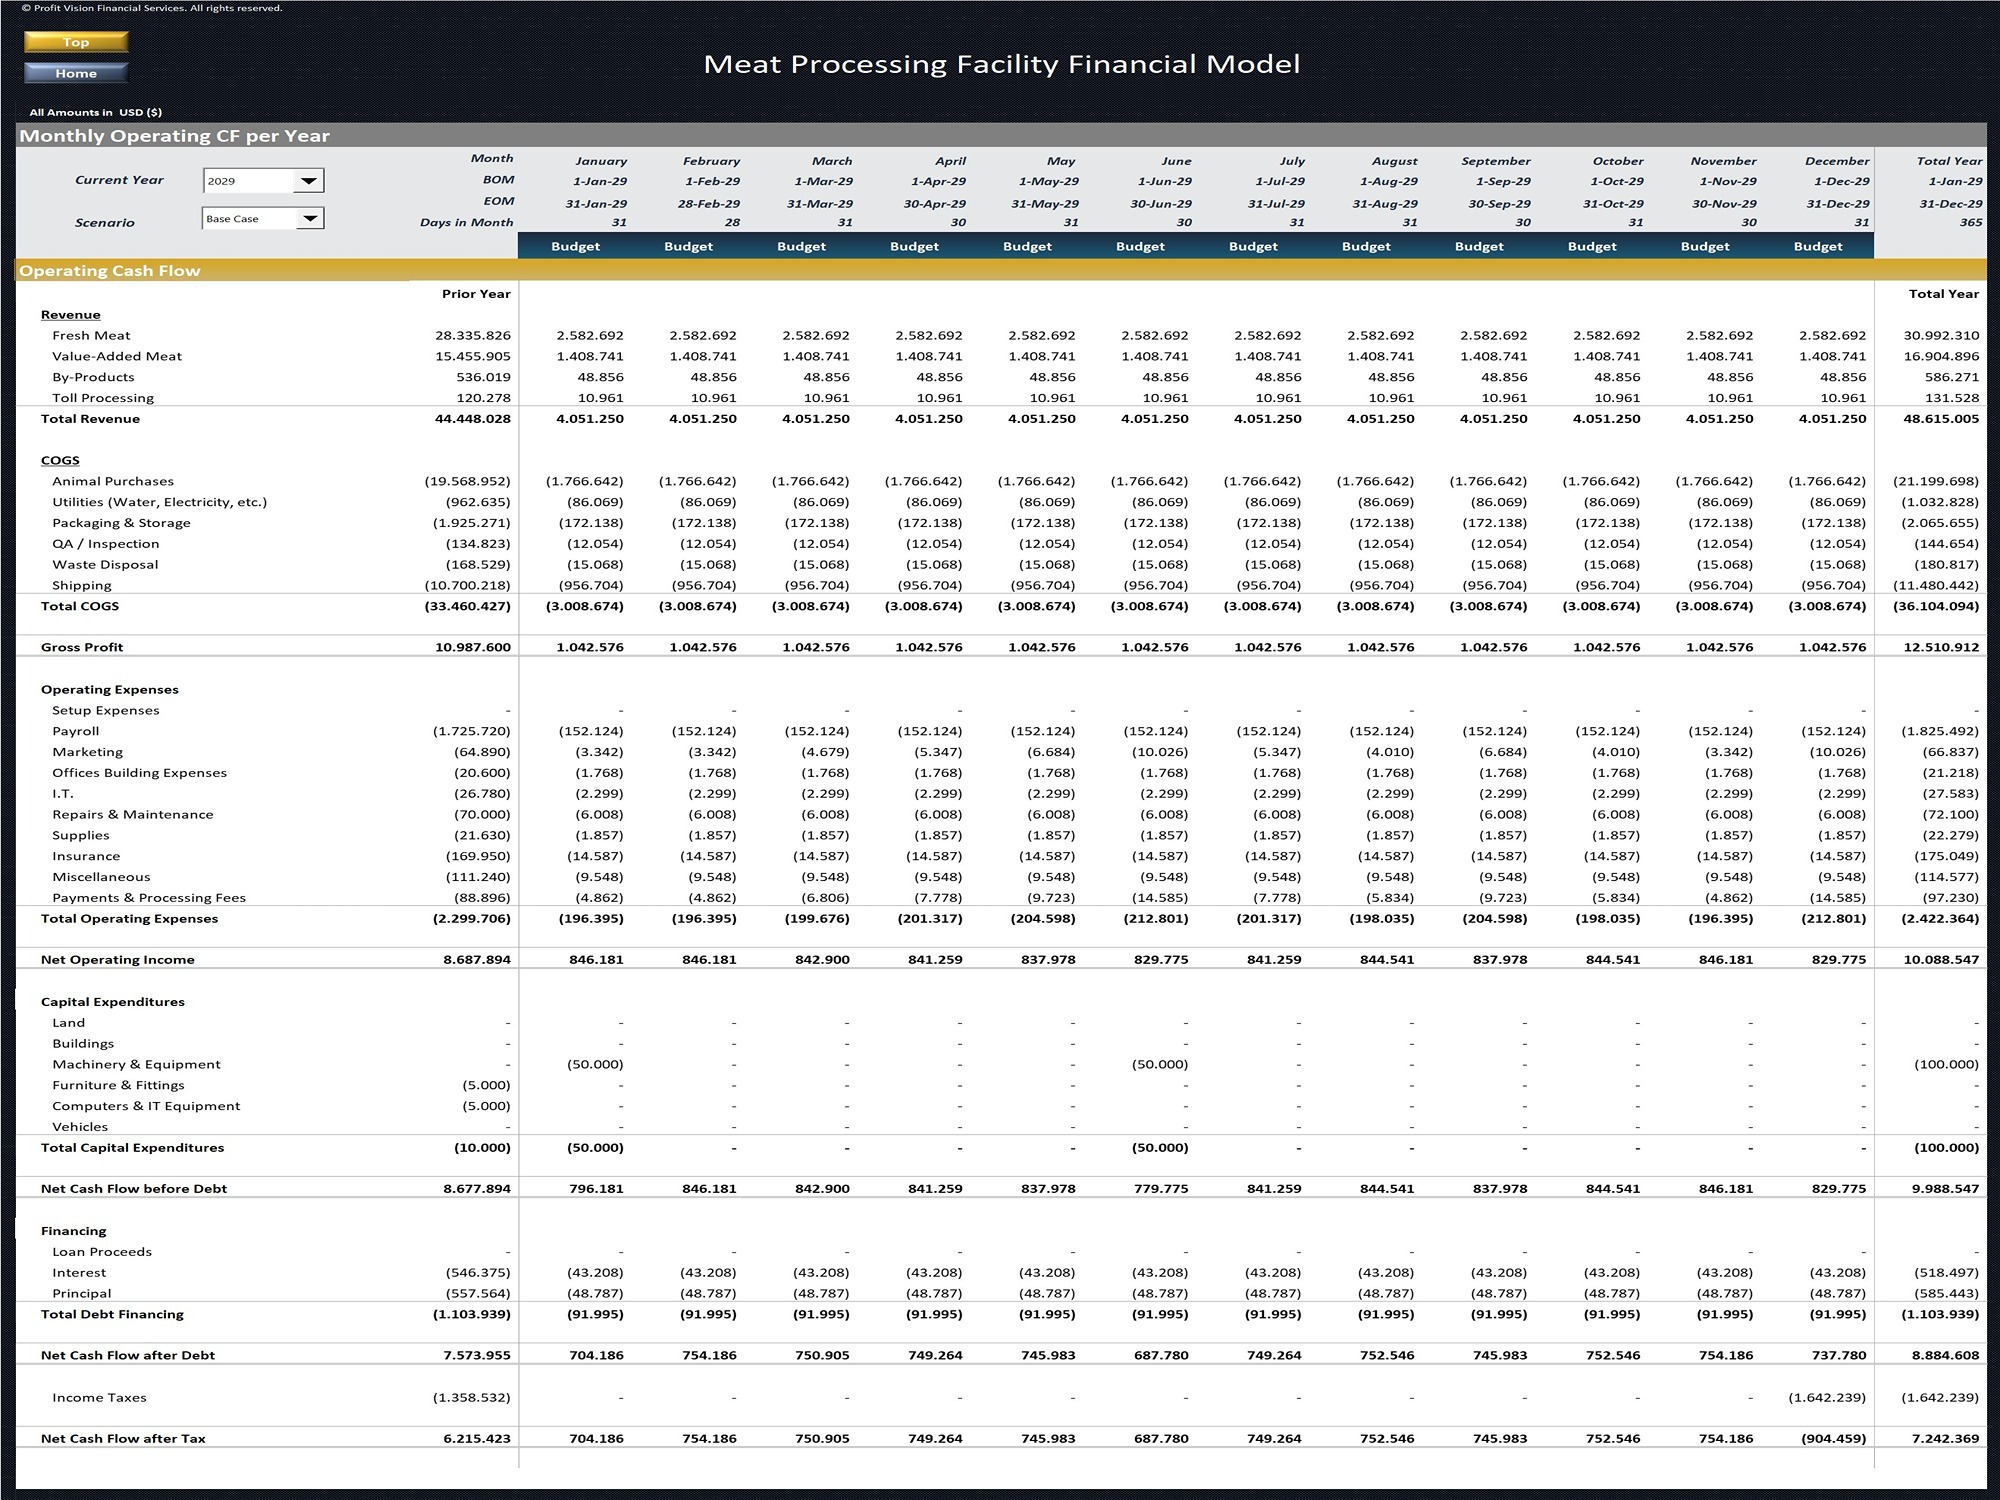This screenshot has width=2000, height=1500.
Task: Click the blue Home button
Action: pos(76,73)
